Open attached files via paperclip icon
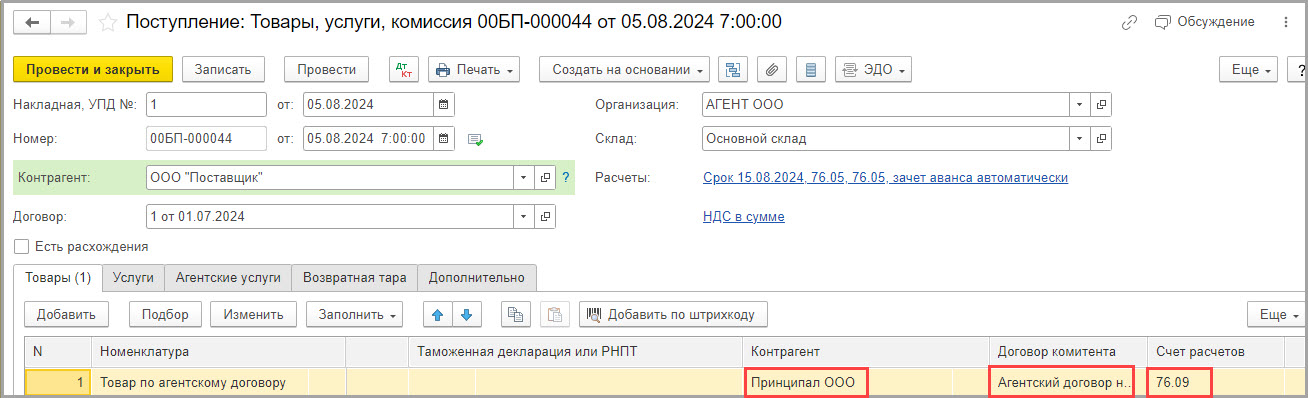 point(771,69)
